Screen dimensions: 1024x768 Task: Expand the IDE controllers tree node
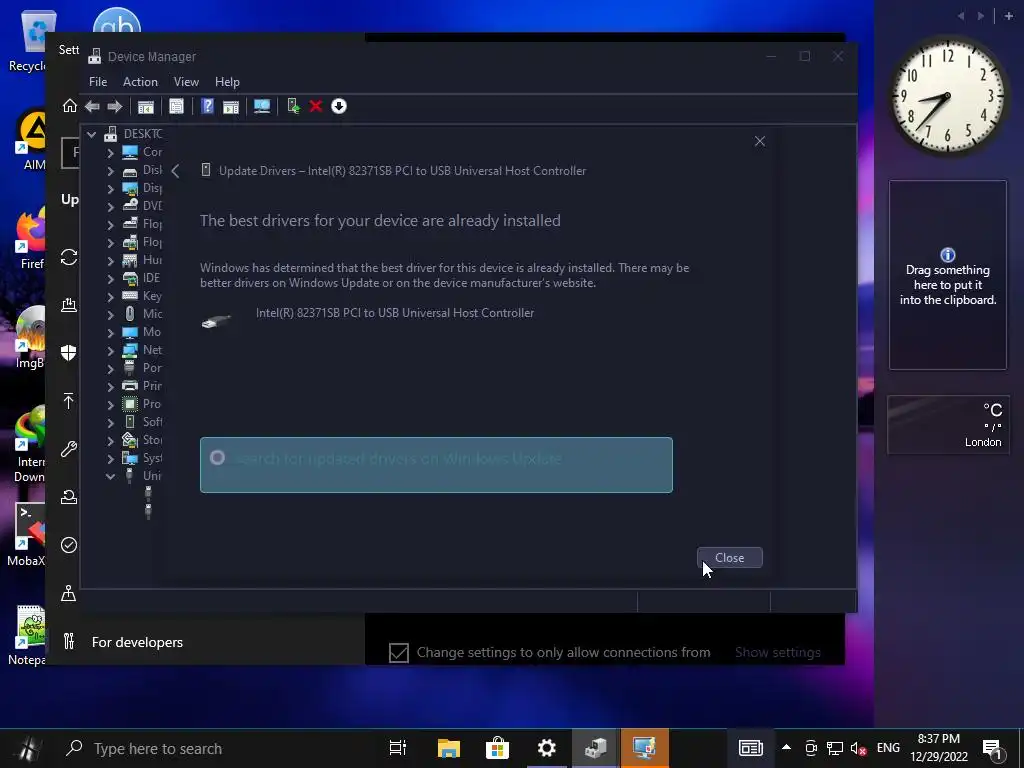110,279
